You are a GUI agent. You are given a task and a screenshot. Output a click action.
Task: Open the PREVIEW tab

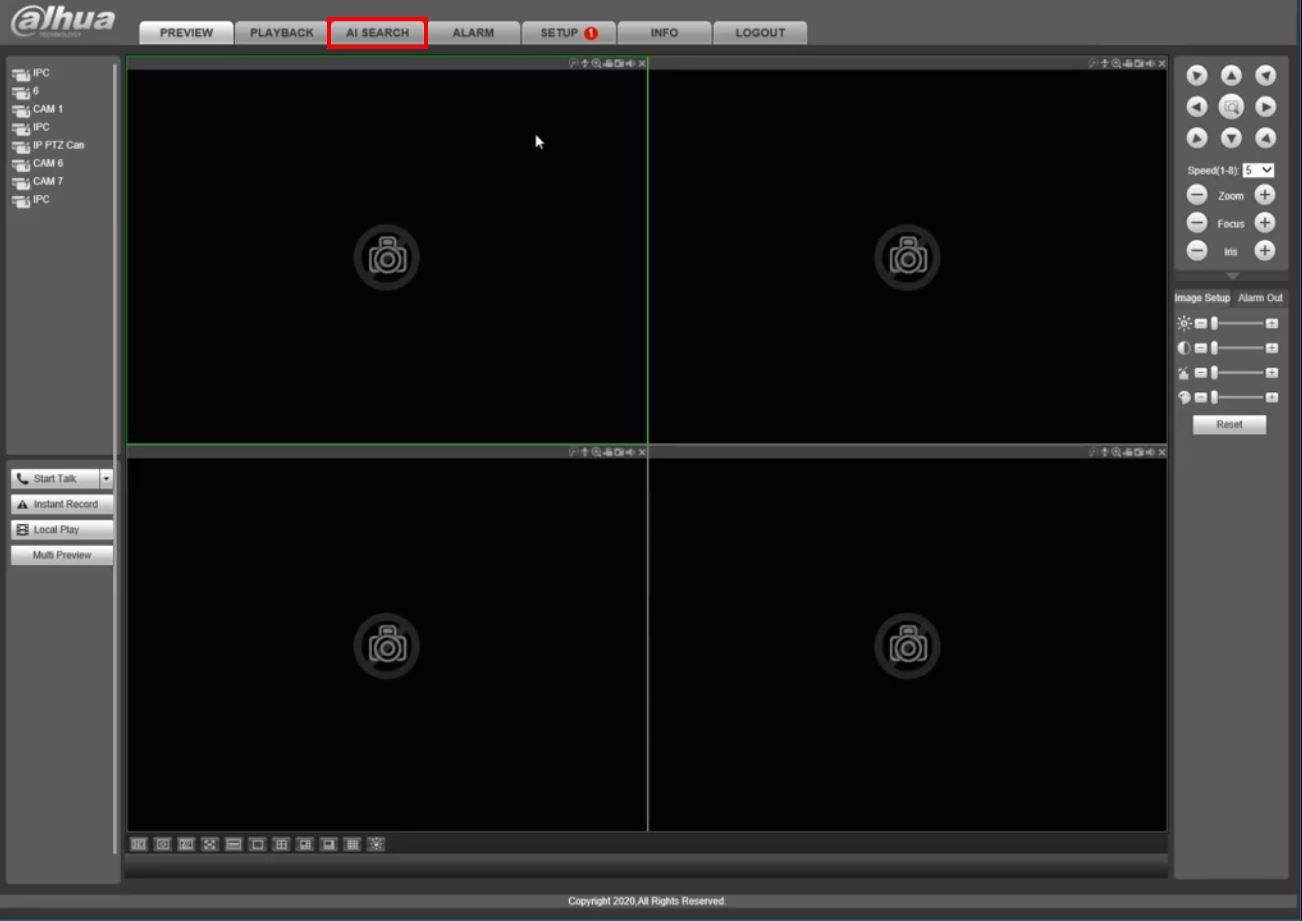click(186, 33)
